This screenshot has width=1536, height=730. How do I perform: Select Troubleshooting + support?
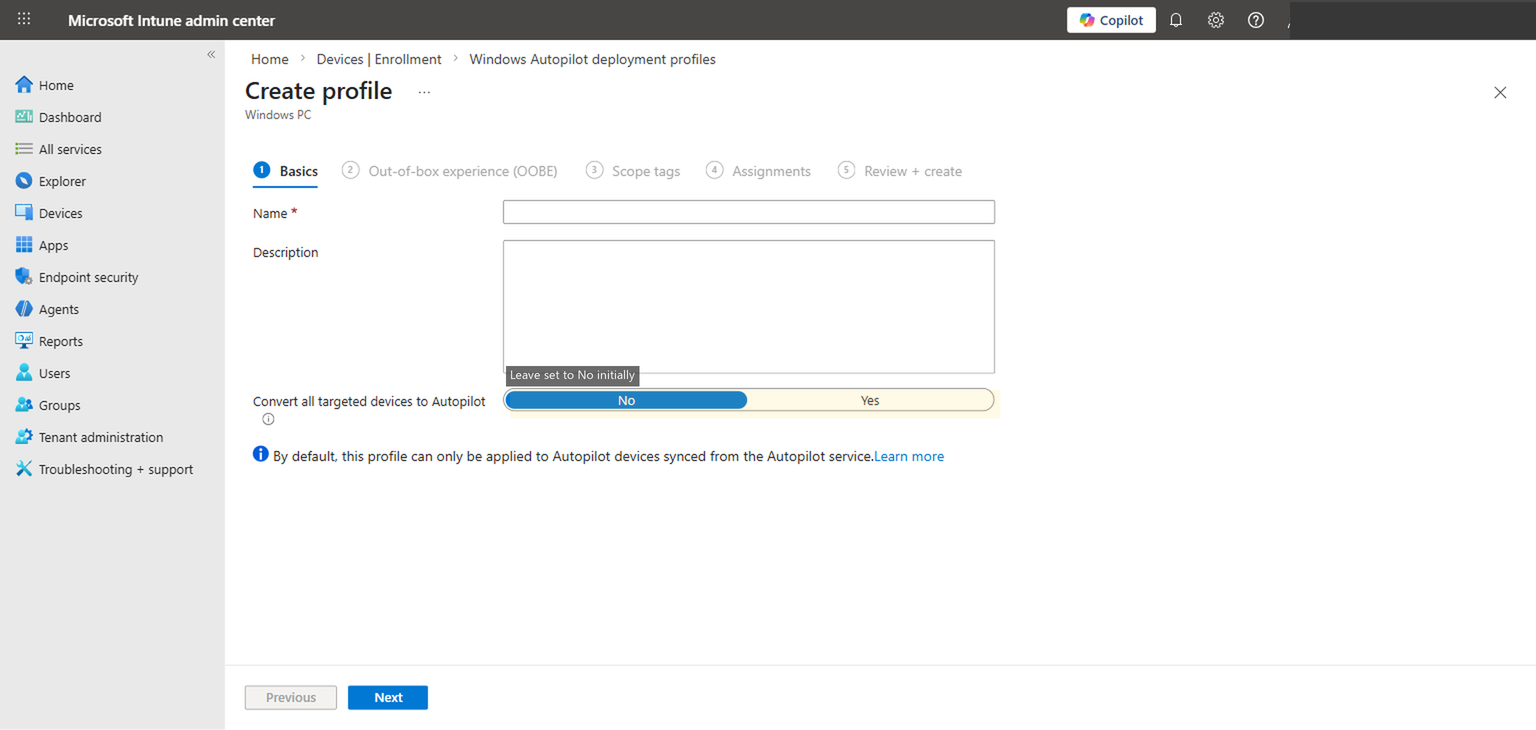(116, 469)
